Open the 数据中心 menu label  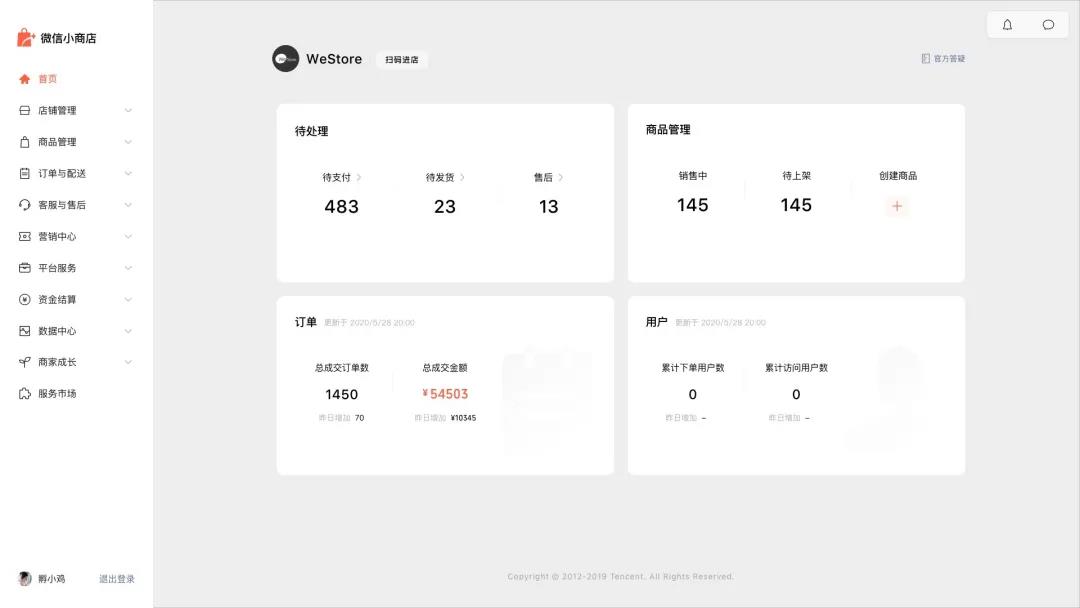(57, 331)
